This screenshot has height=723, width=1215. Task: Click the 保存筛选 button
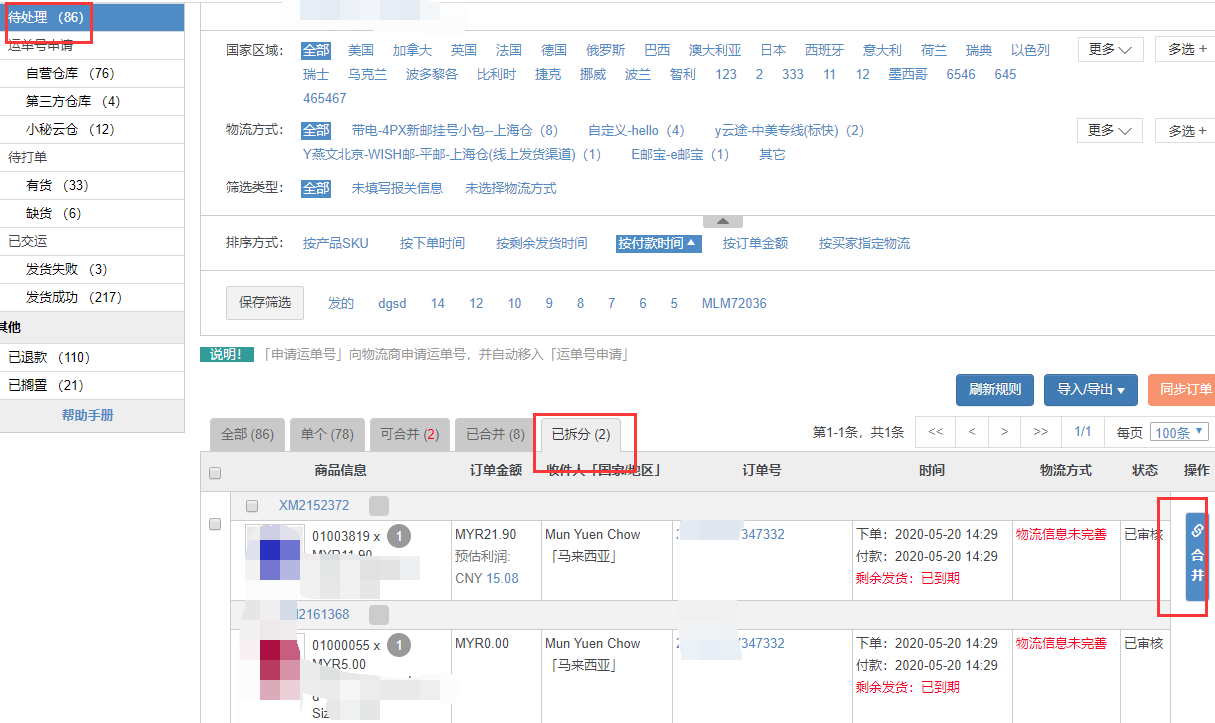click(265, 303)
